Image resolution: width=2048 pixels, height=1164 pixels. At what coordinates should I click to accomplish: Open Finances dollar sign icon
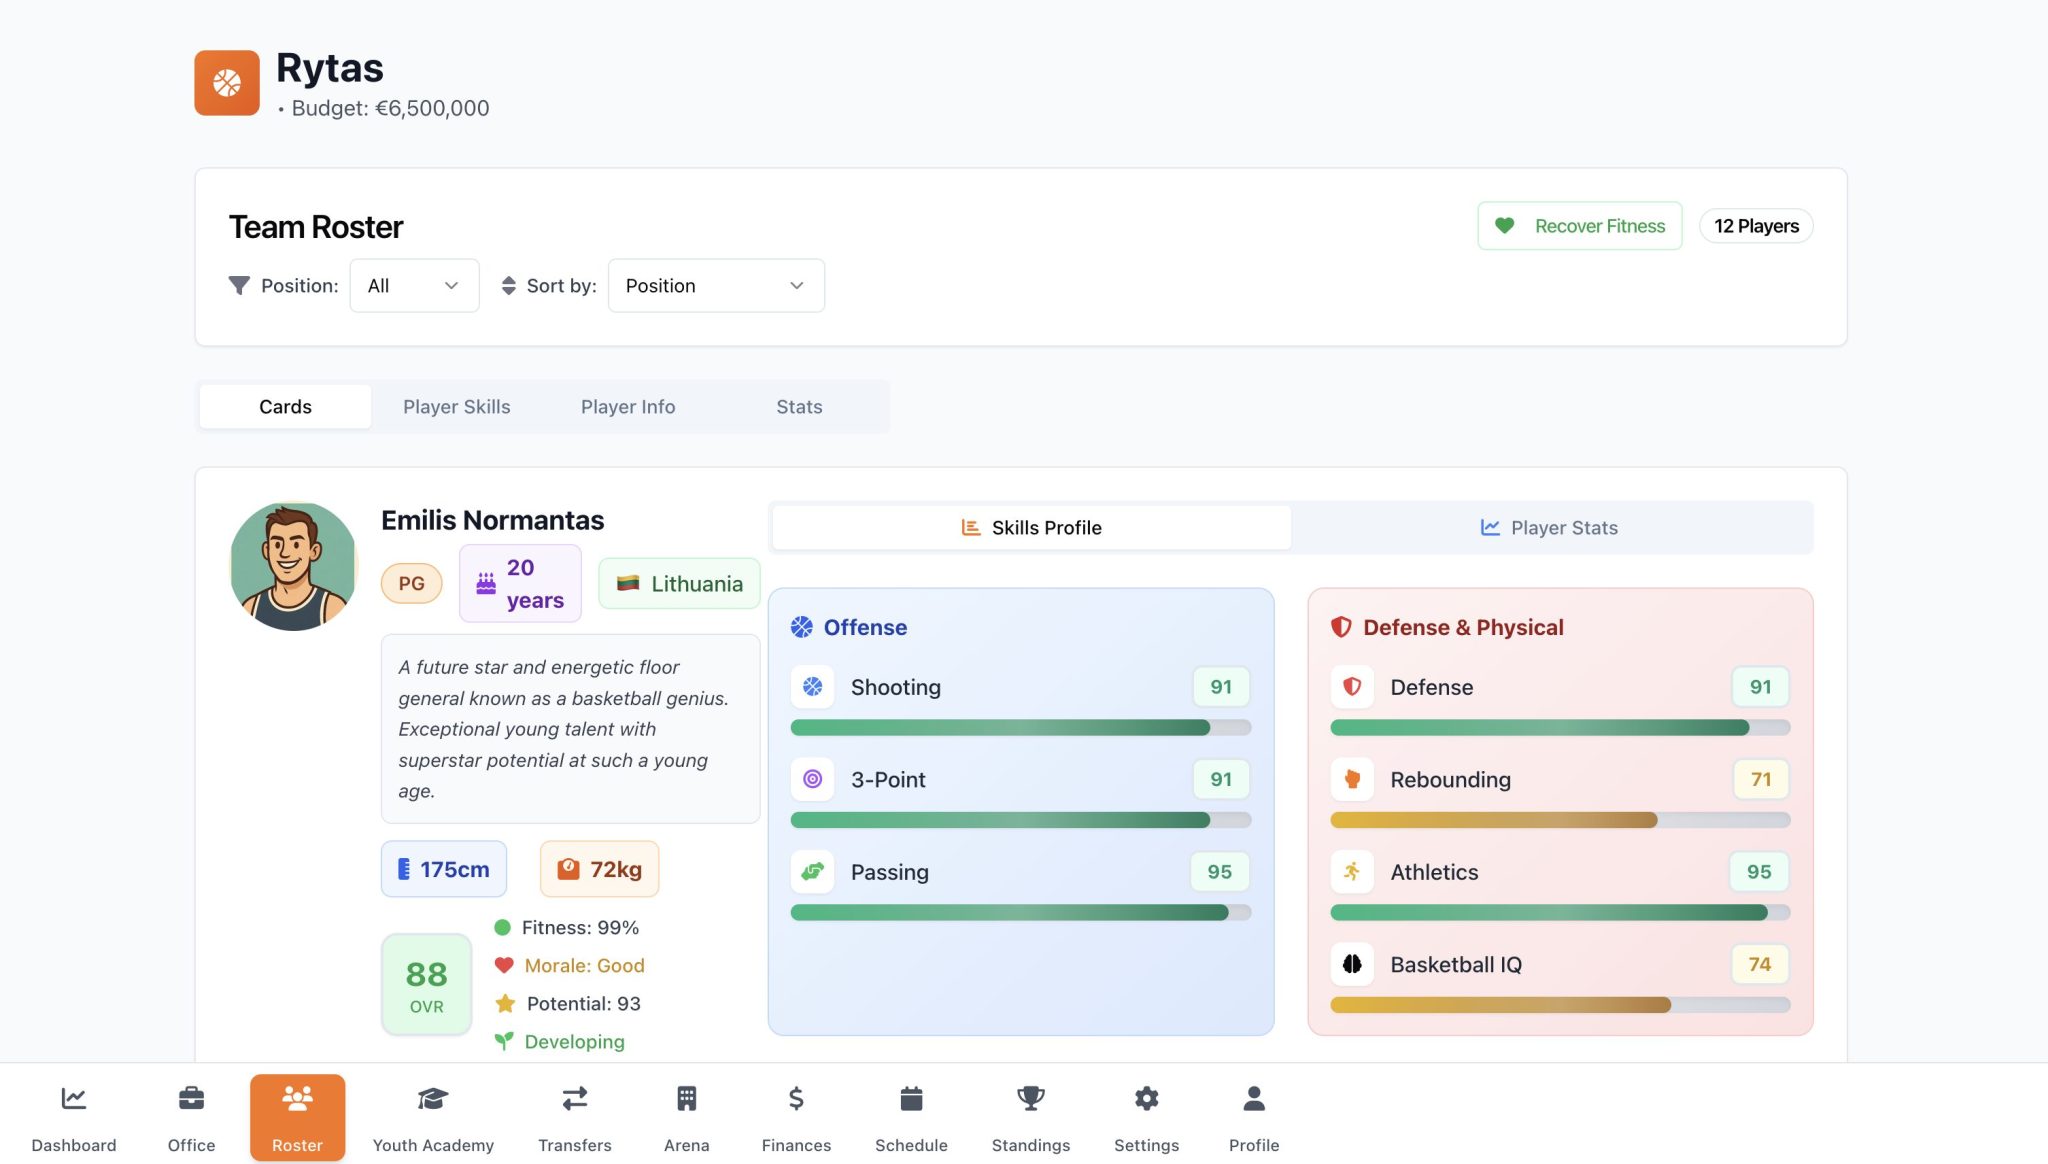point(796,1099)
